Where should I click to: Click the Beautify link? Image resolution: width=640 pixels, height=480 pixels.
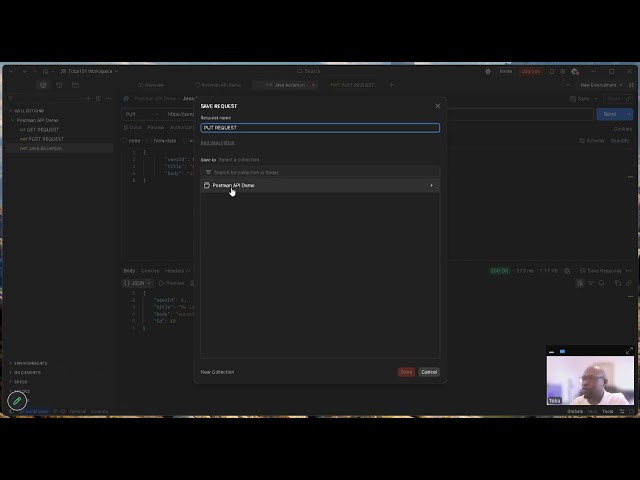click(x=620, y=141)
